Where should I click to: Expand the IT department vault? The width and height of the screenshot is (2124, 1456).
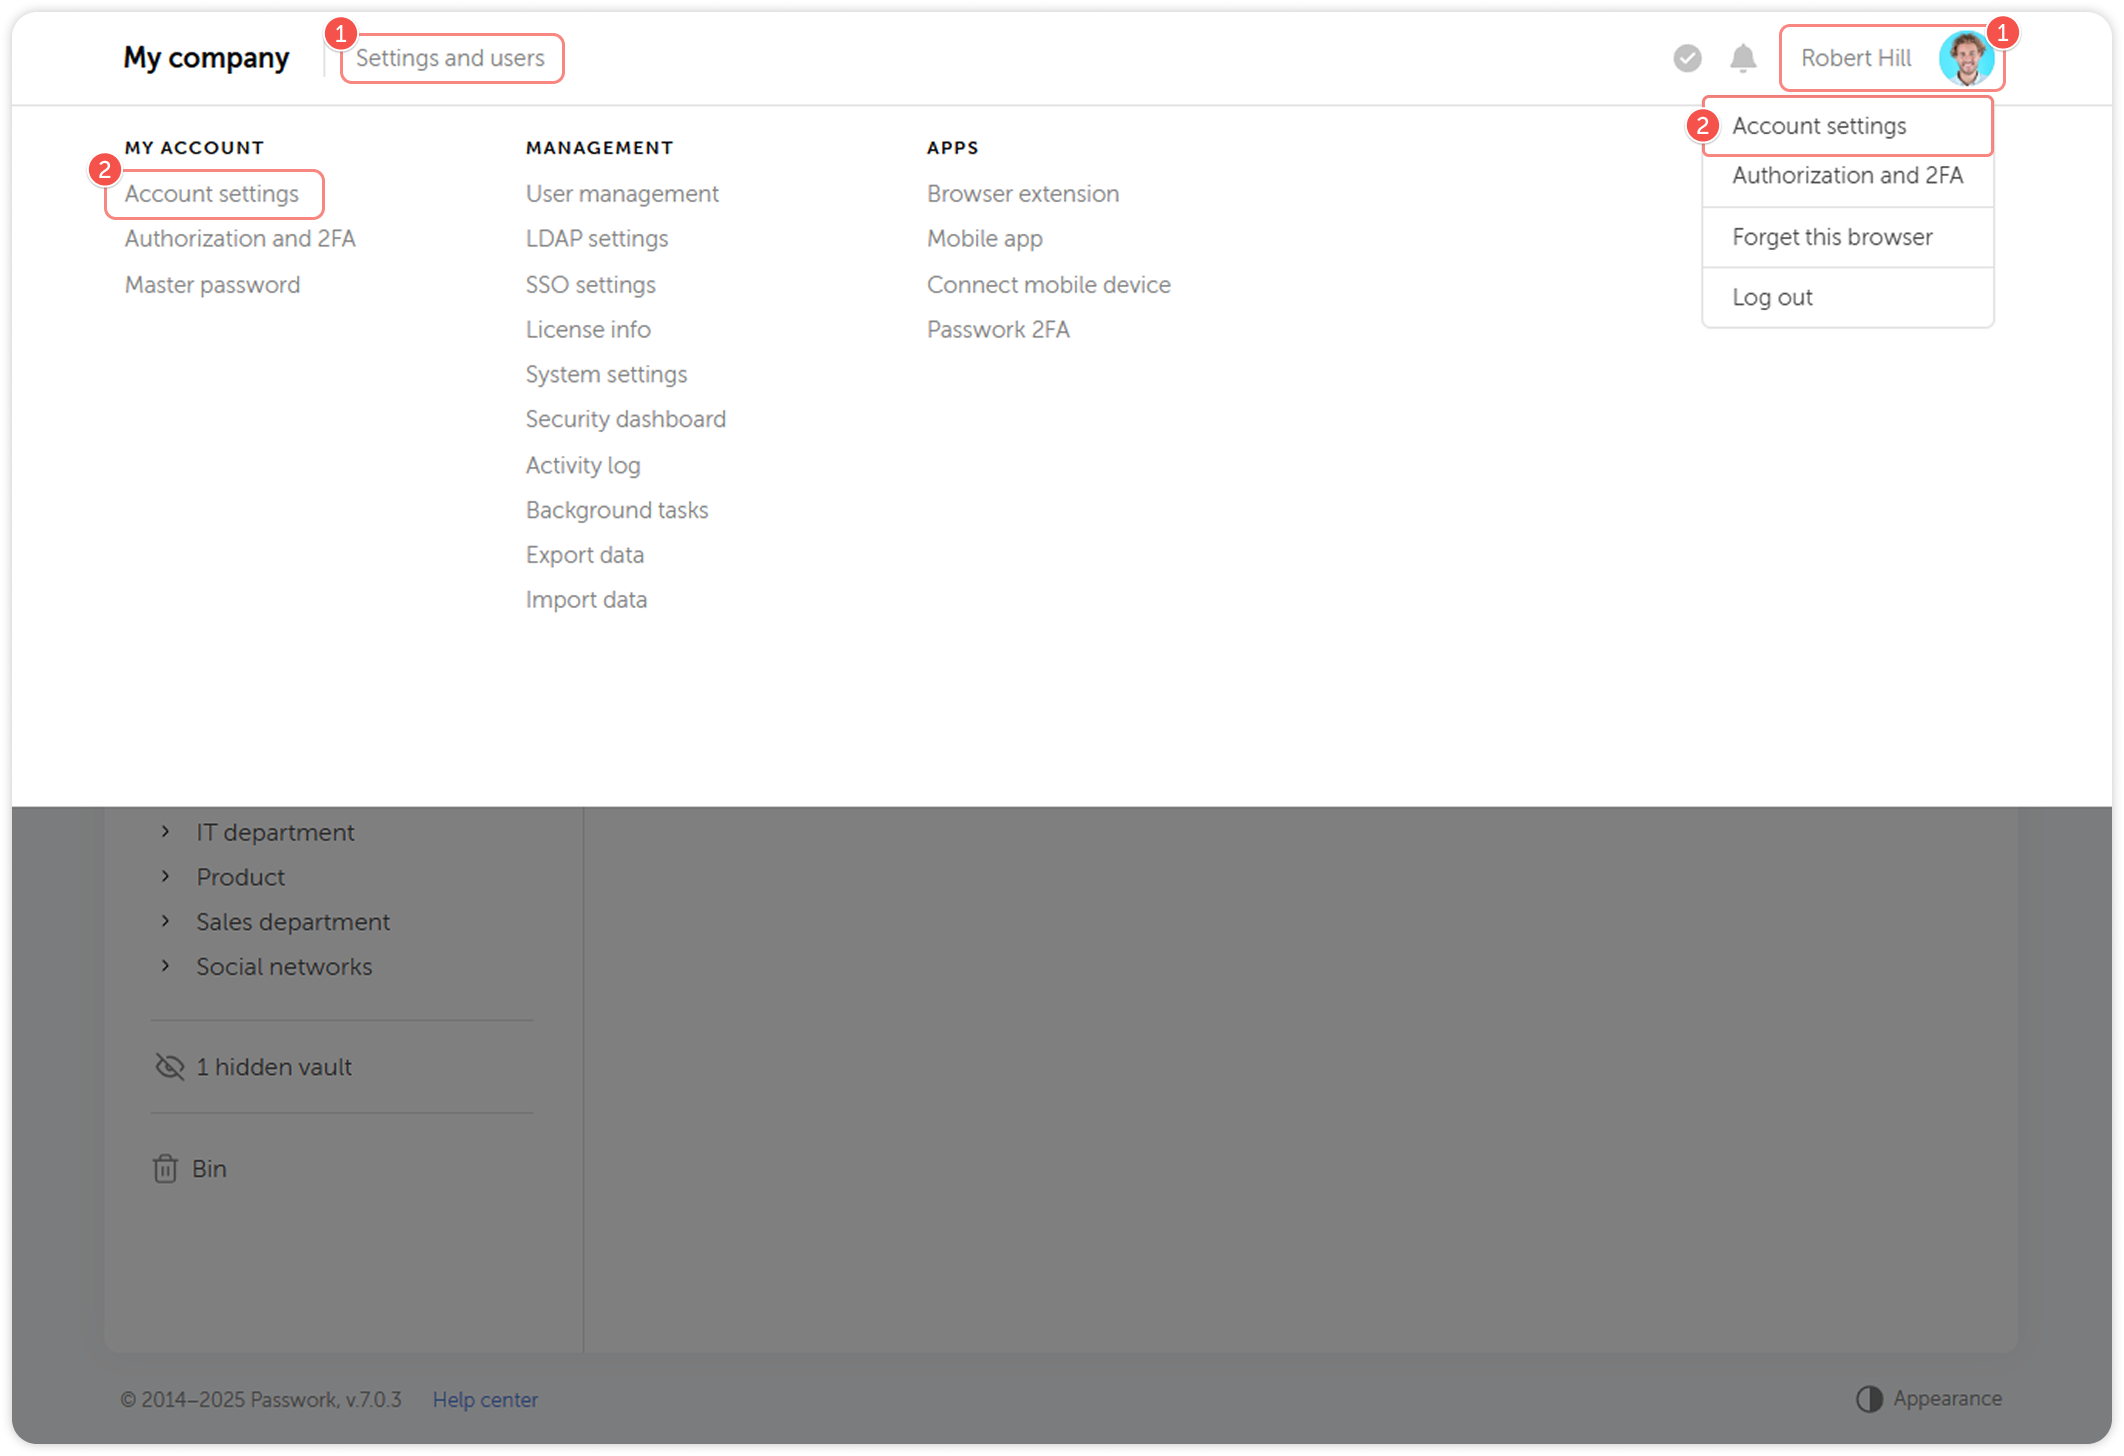[x=166, y=831]
